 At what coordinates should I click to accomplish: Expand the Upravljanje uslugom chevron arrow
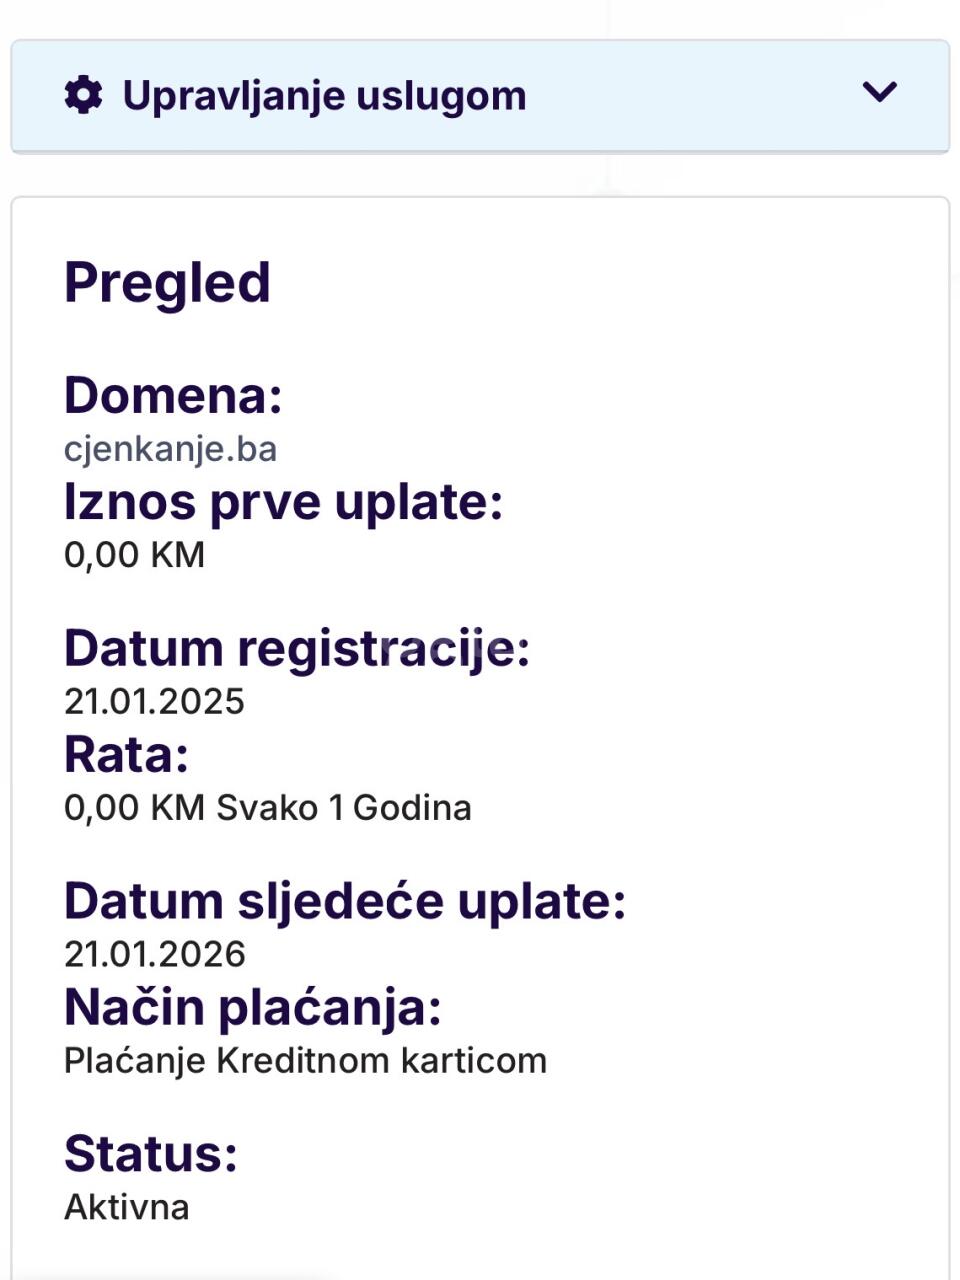coord(879,93)
